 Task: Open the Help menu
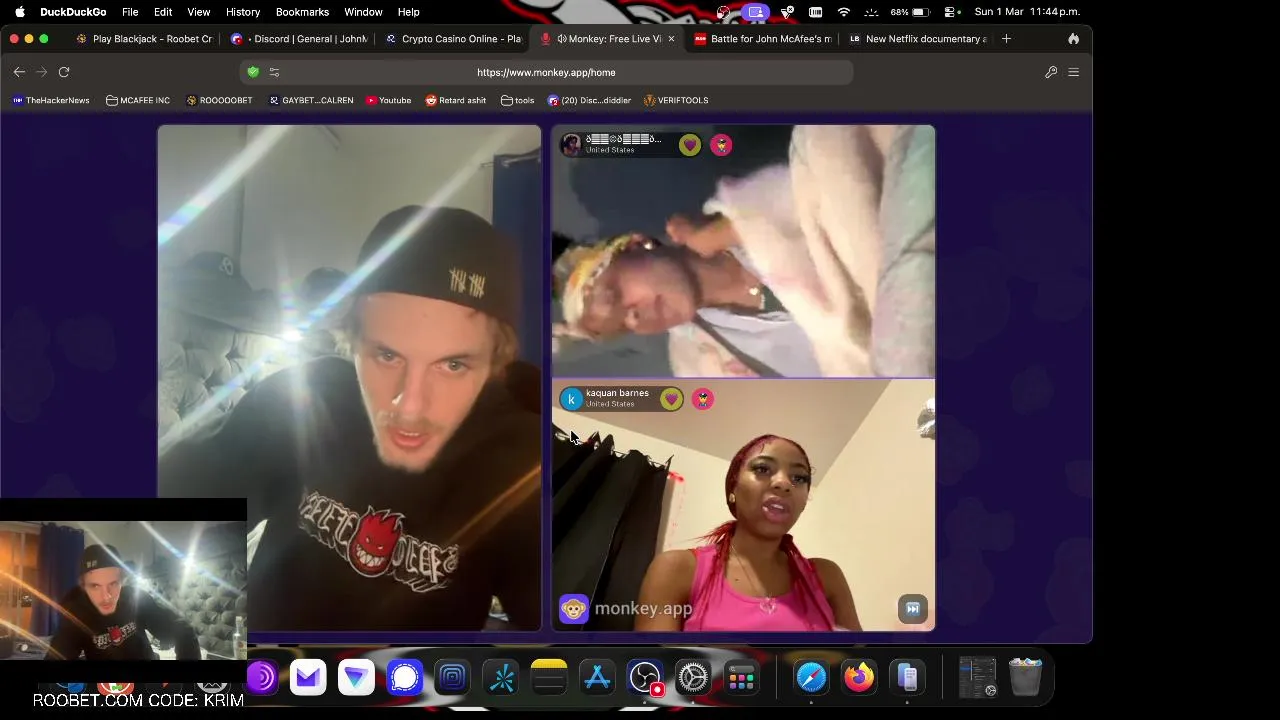pyautogui.click(x=408, y=12)
